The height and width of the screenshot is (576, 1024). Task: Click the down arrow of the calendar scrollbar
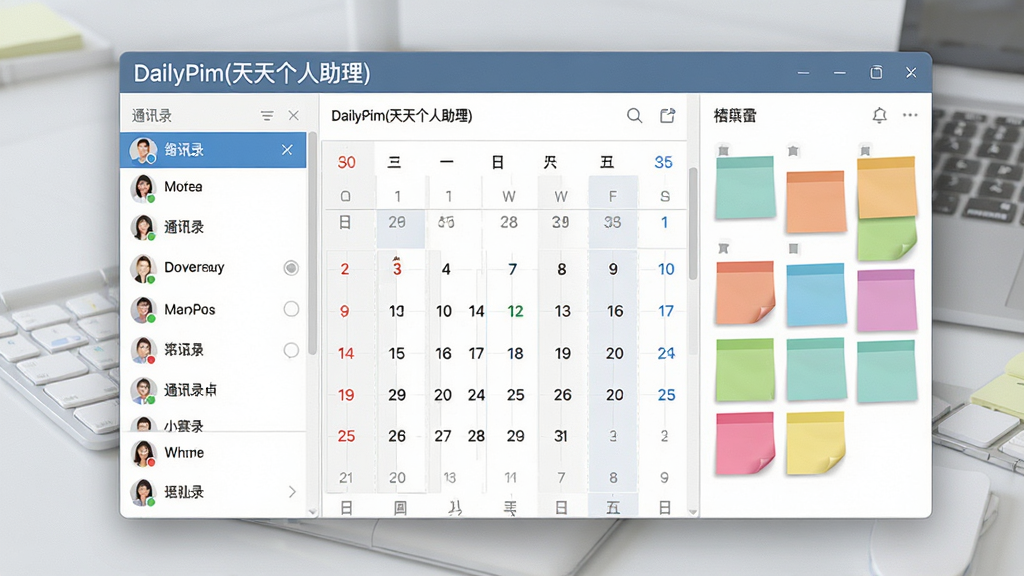pos(693,512)
